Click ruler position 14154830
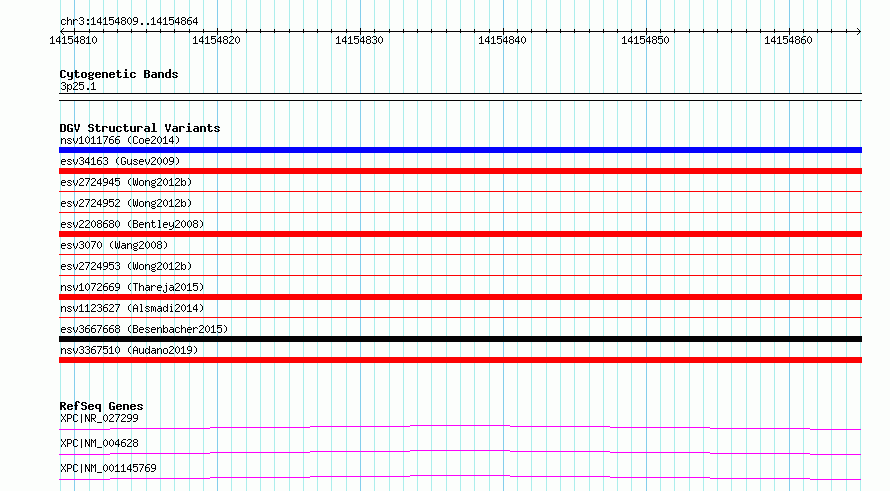 pyautogui.click(x=359, y=40)
